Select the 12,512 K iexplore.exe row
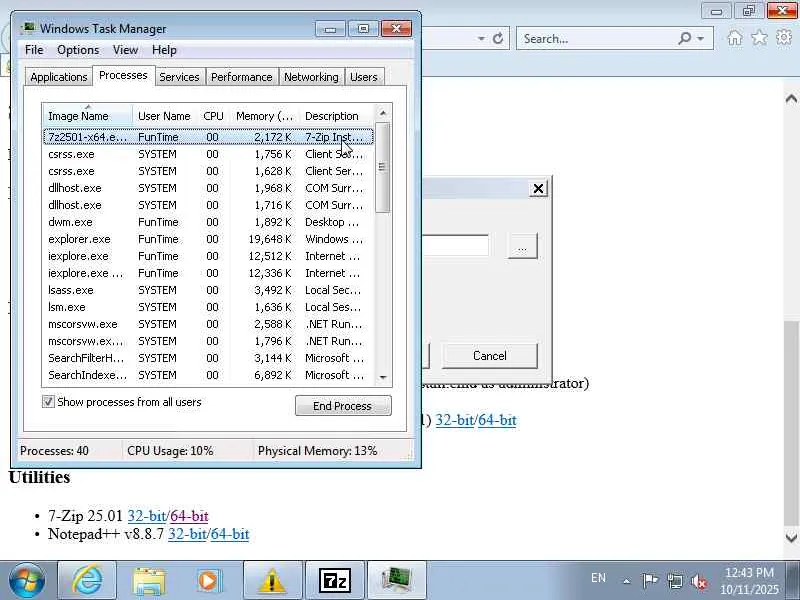This screenshot has width=800, height=600. (x=208, y=256)
